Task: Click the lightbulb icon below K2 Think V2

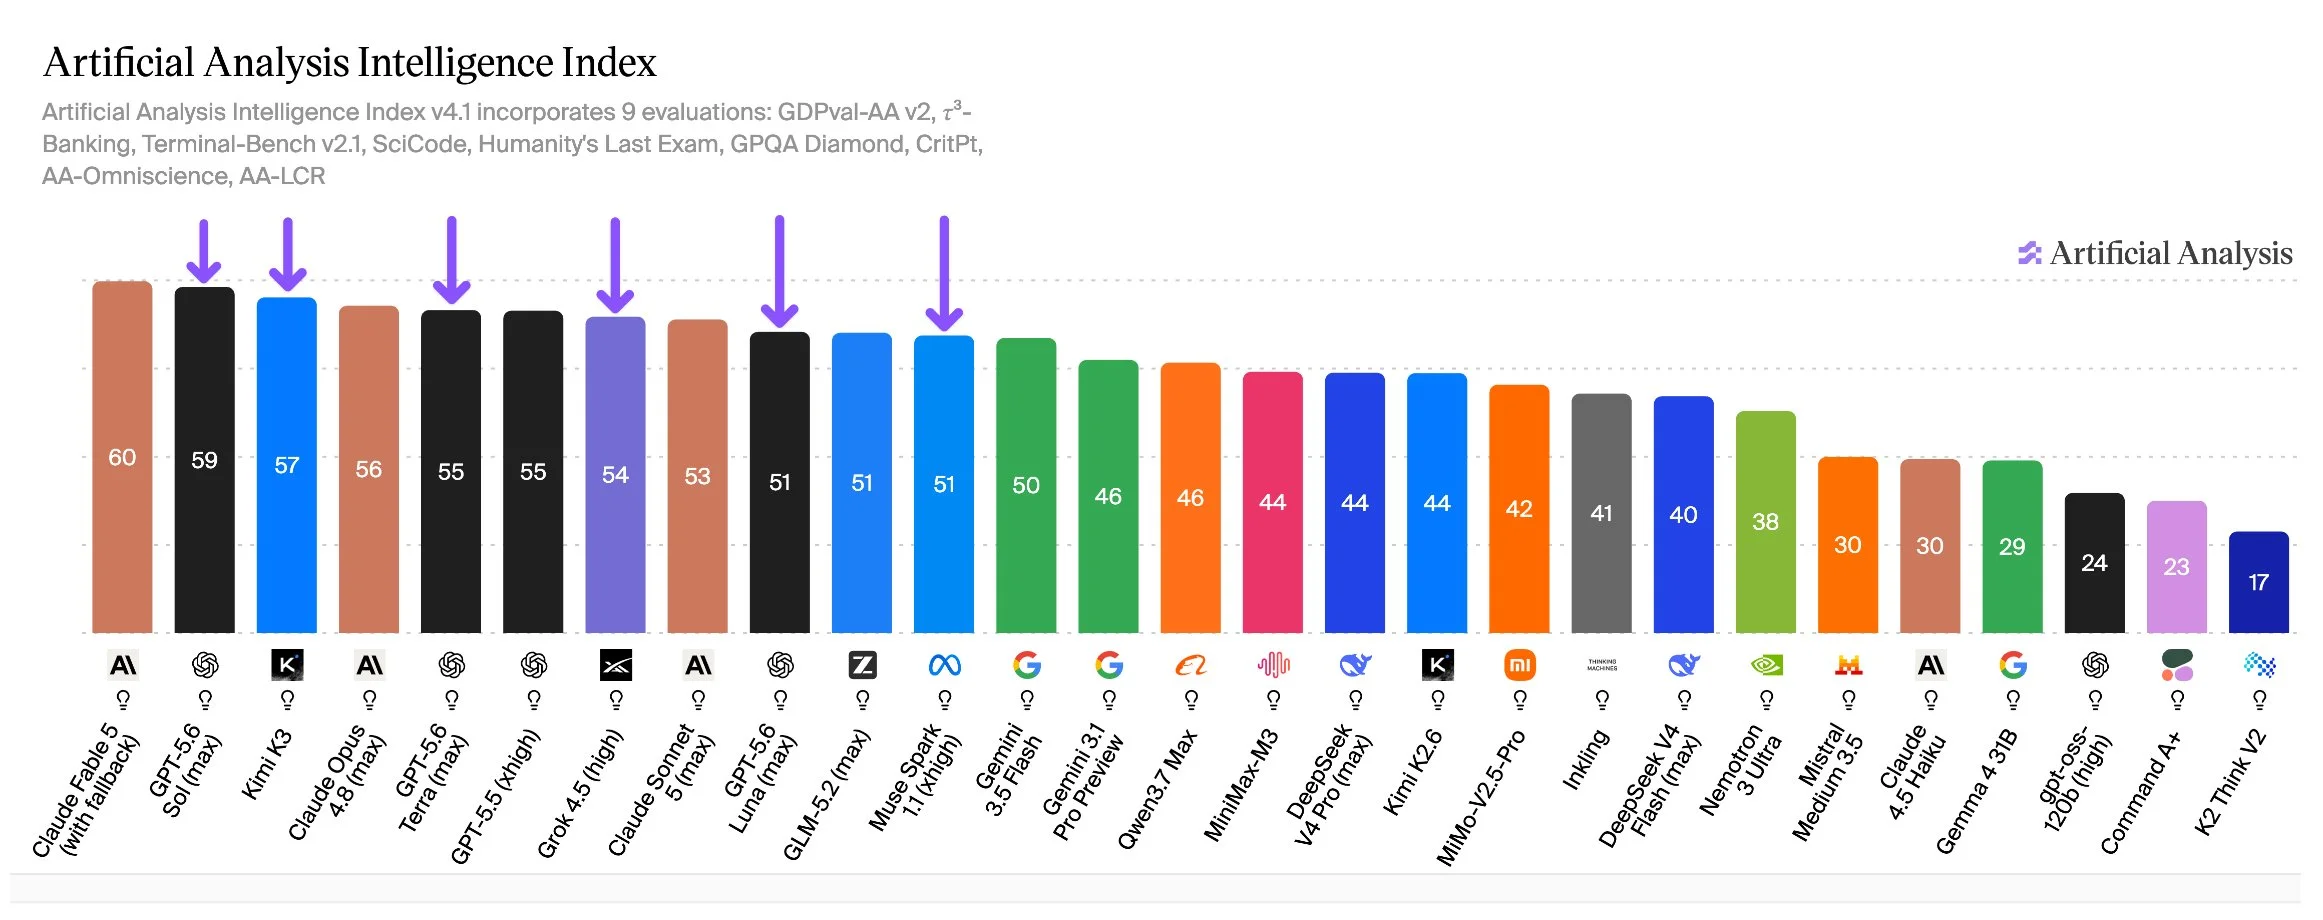Action: pos(2259,699)
